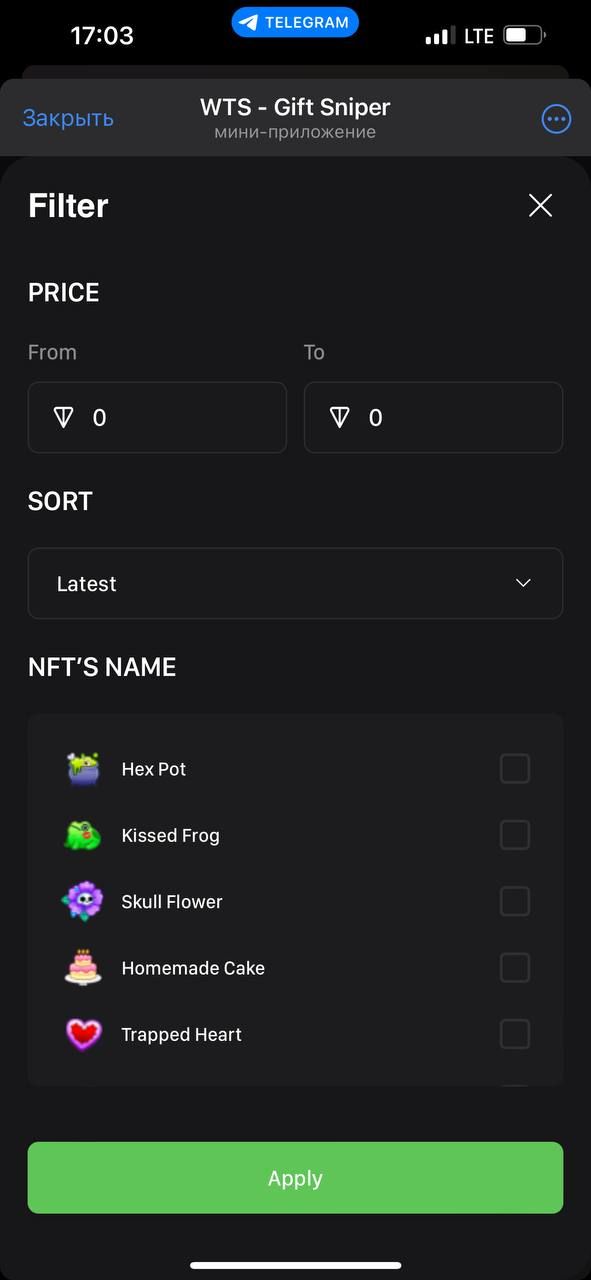Select the Homemade Cake checkbox
Image resolution: width=591 pixels, height=1280 pixels.
(514, 967)
